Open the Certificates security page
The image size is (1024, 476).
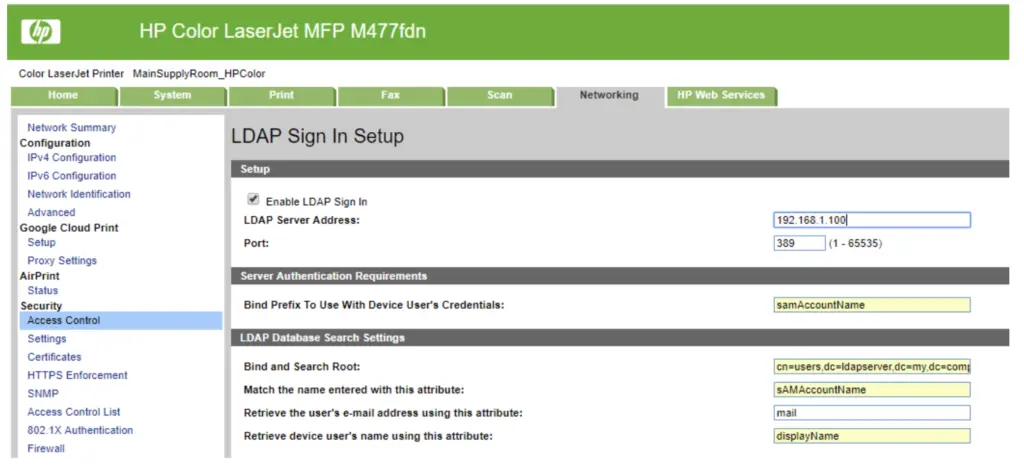click(54, 357)
